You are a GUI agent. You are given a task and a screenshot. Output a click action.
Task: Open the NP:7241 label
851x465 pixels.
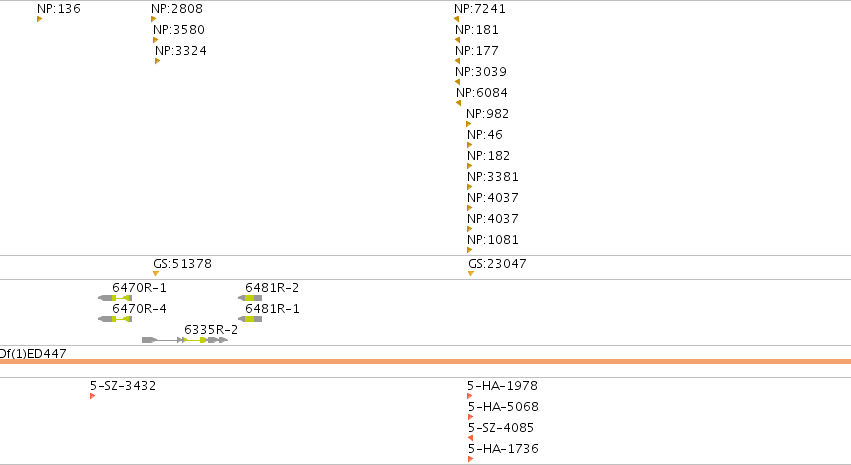480,9
